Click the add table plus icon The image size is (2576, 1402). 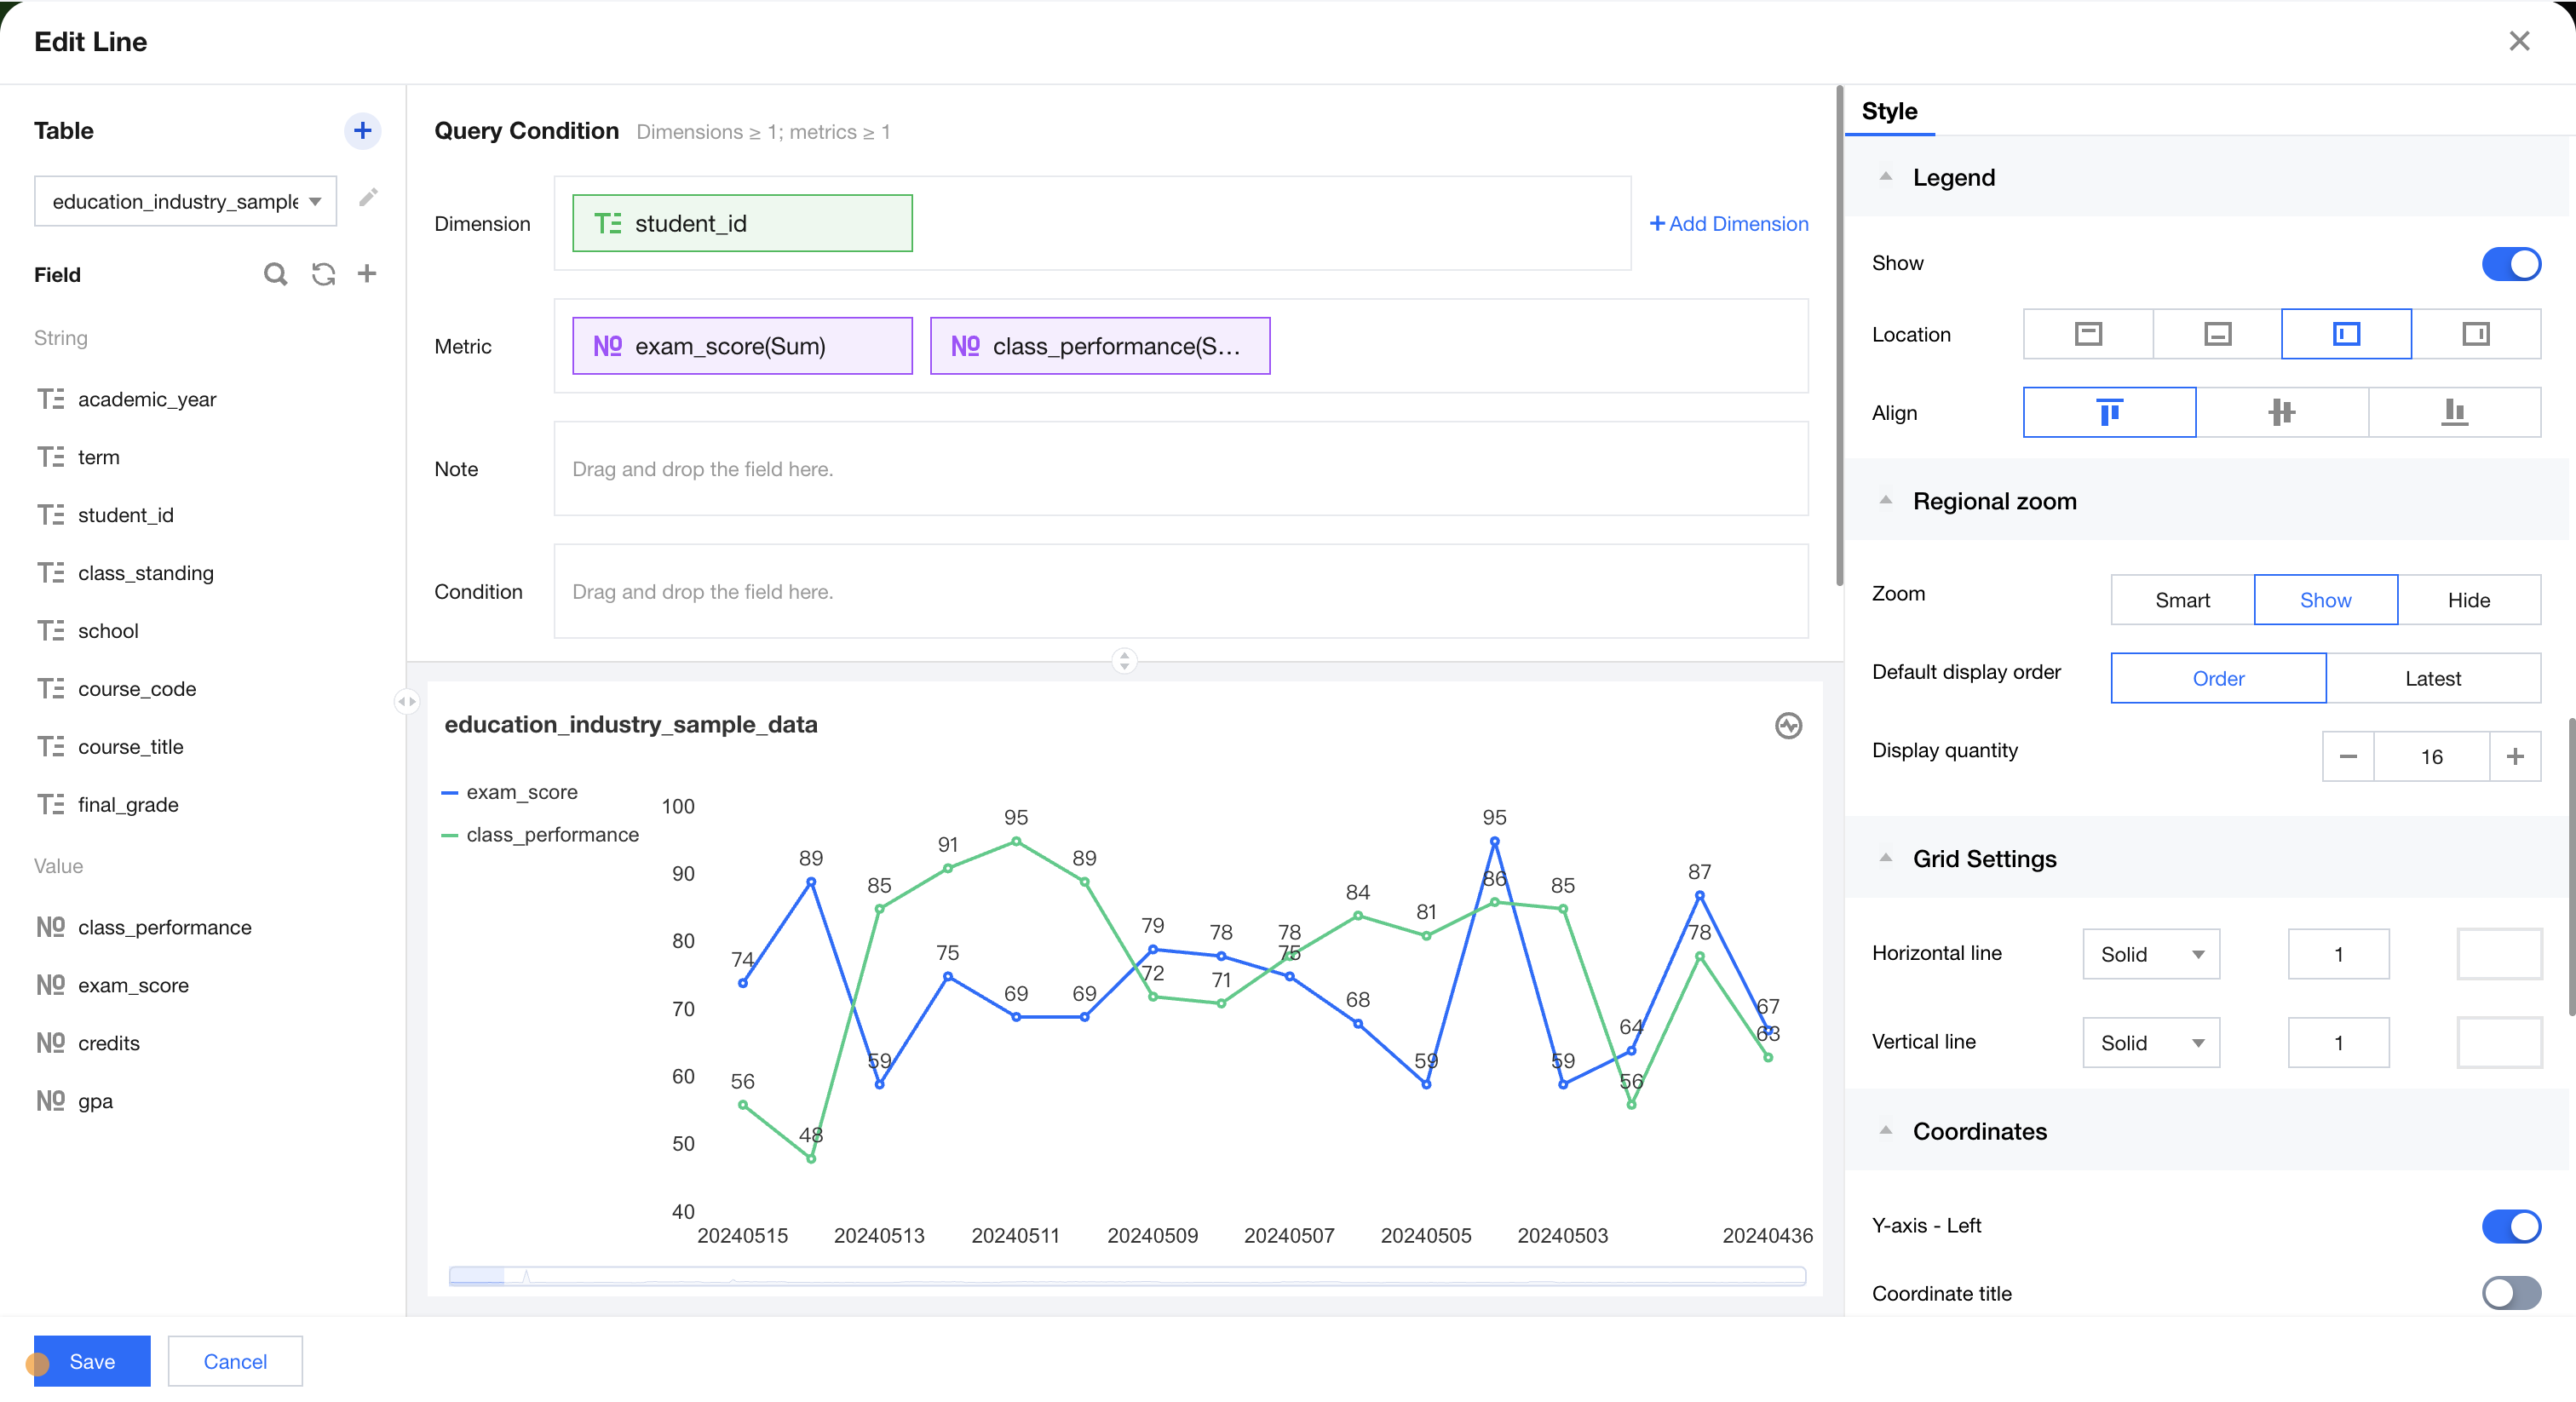pyautogui.click(x=362, y=130)
